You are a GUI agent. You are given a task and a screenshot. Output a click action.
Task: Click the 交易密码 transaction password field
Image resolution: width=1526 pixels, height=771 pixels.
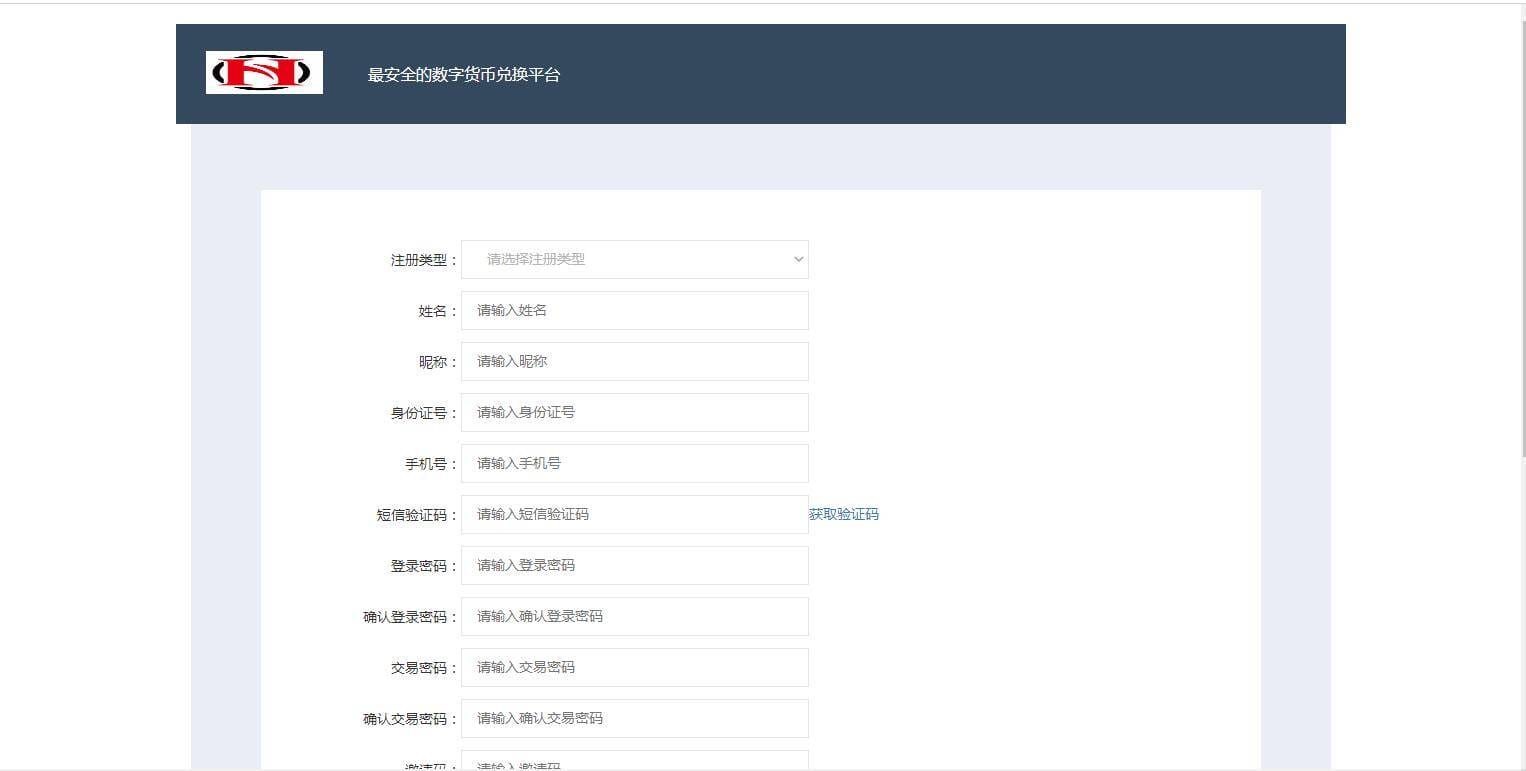634,667
